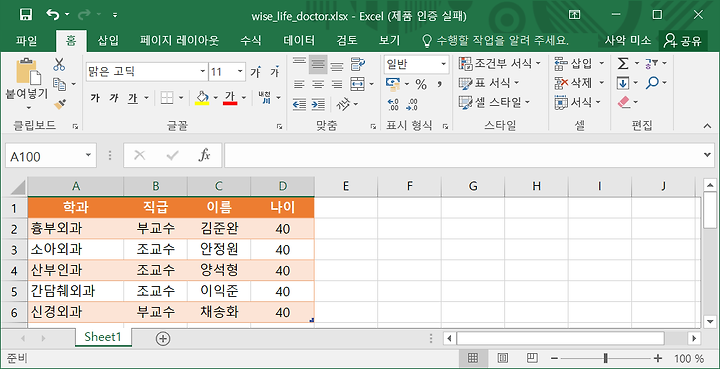The image size is (720, 369).
Task: Click the borders grid icon
Action: click(167, 98)
